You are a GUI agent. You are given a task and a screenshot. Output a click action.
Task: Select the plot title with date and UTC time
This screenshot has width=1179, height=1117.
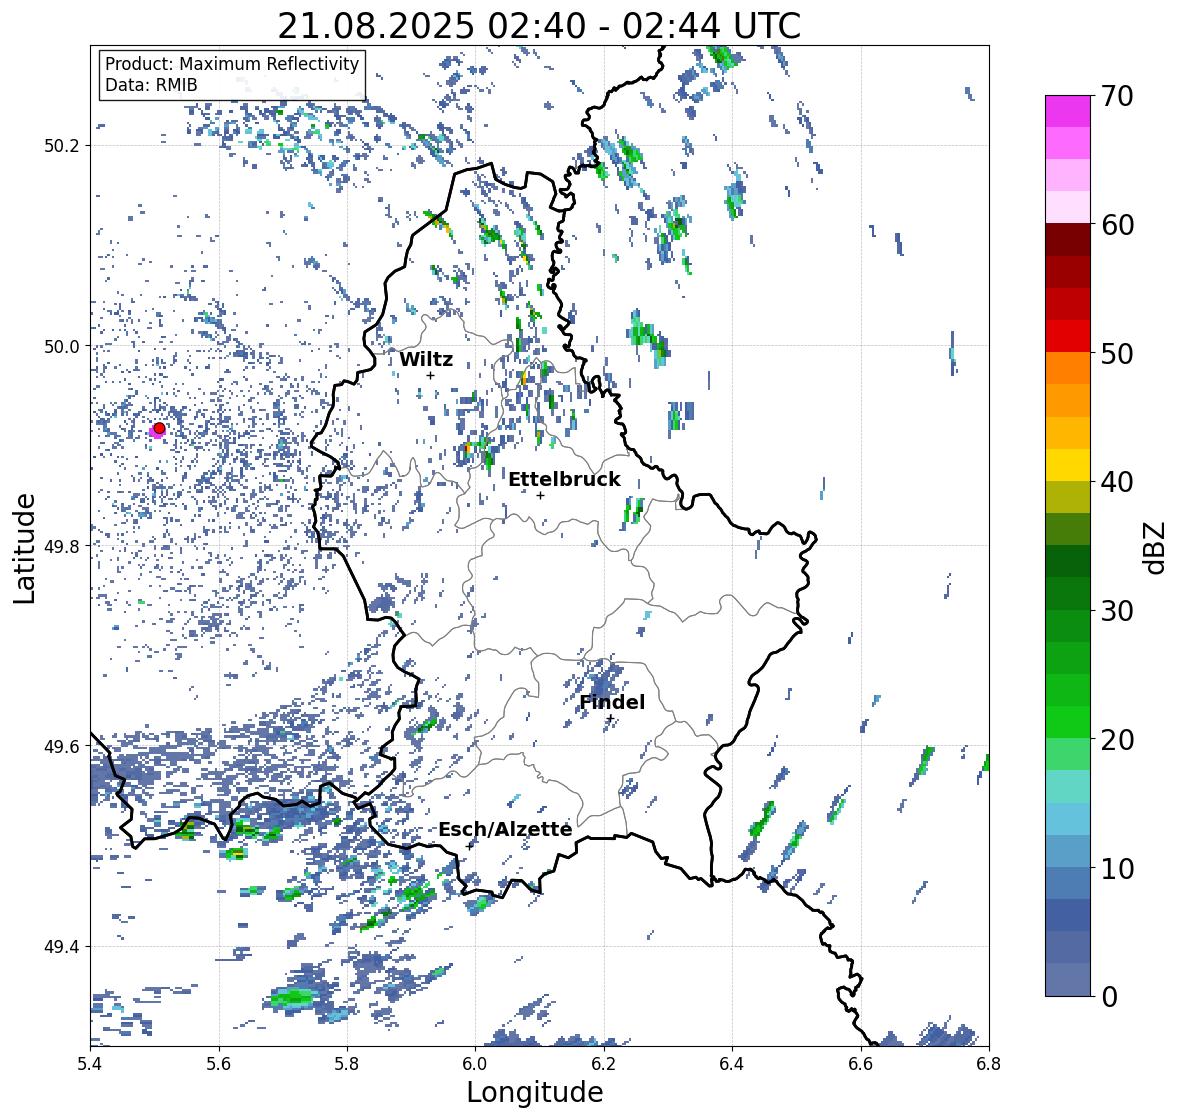tap(539, 26)
